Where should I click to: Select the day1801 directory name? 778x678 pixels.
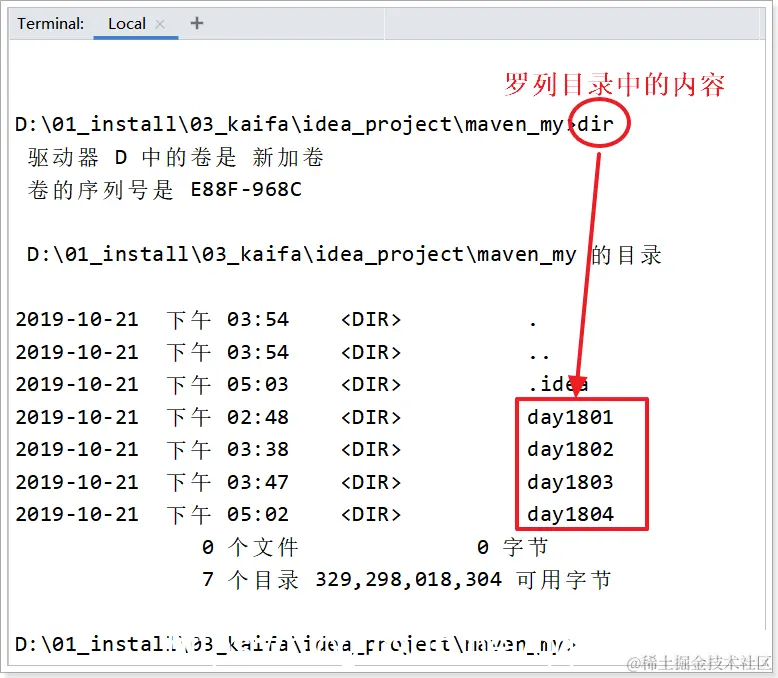click(x=570, y=417)
